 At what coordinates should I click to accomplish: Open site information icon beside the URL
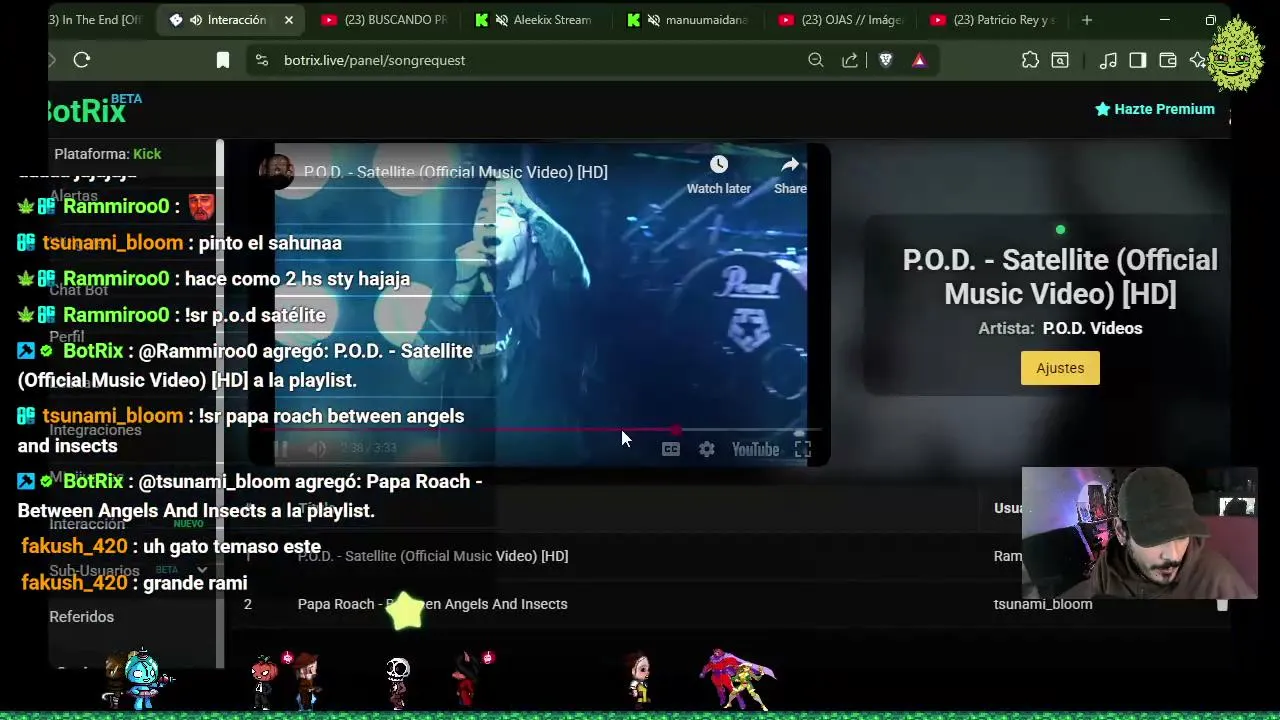tap(262, 60)
